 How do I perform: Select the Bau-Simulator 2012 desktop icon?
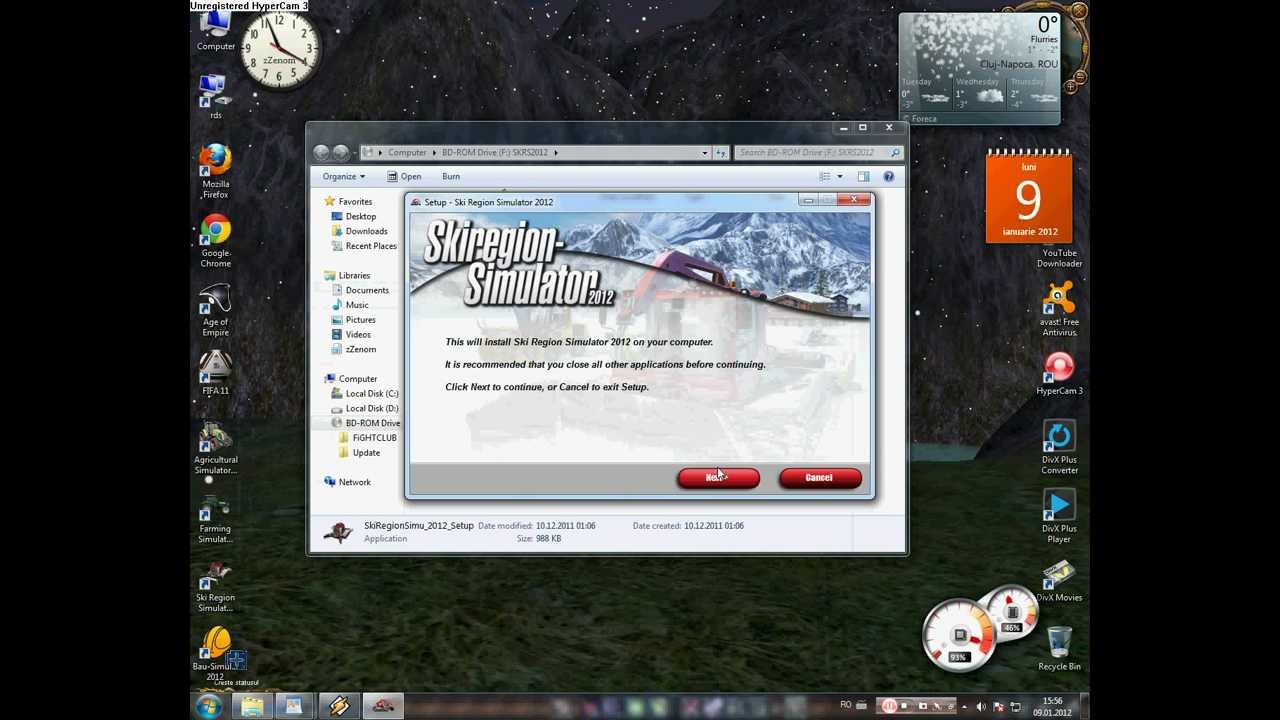click(215, 654)
